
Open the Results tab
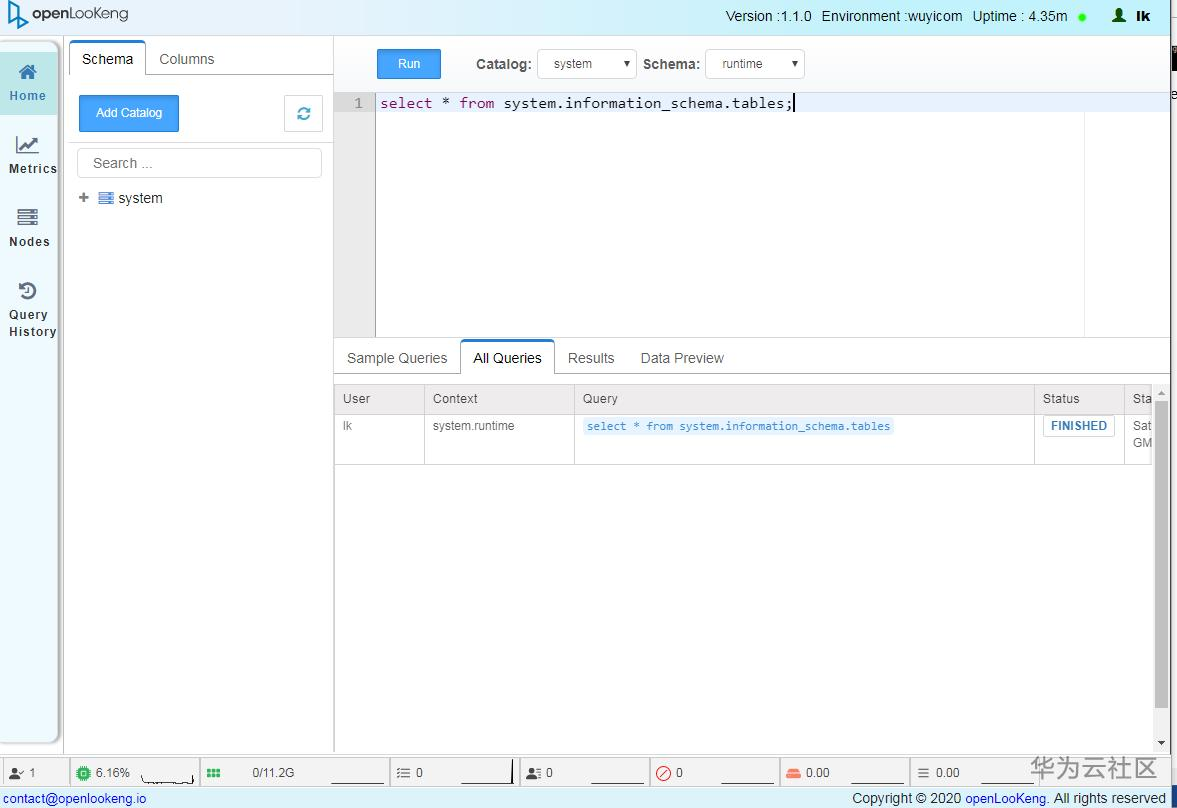[591, 358]
